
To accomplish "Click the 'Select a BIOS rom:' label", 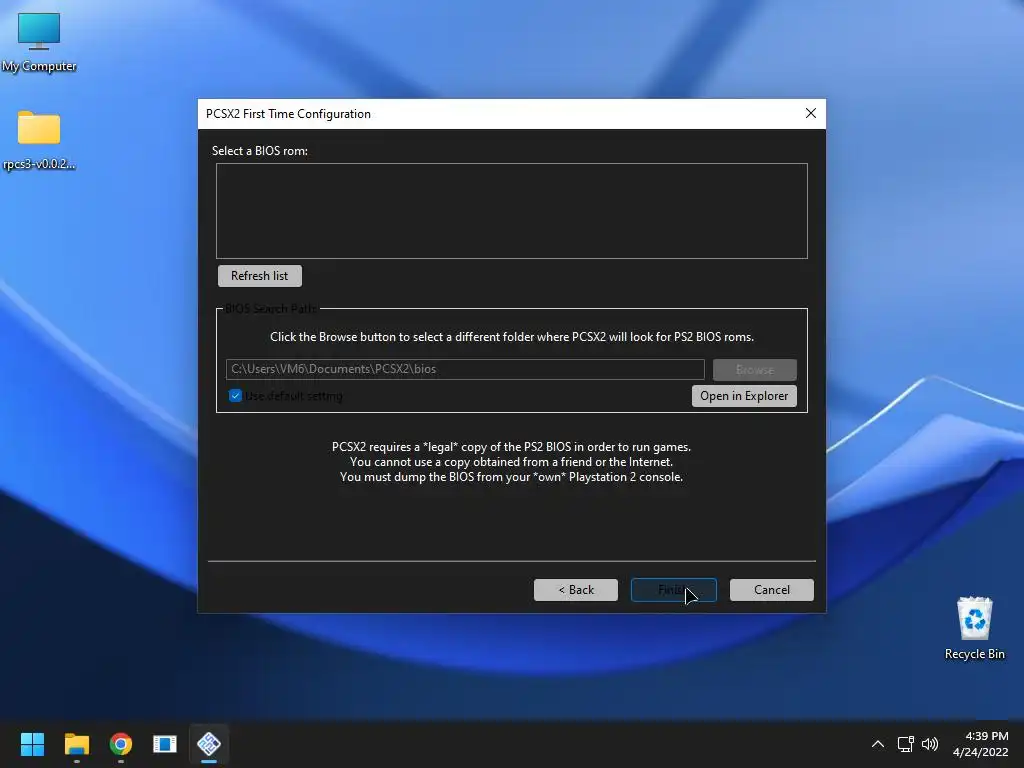I will (259, 151).
